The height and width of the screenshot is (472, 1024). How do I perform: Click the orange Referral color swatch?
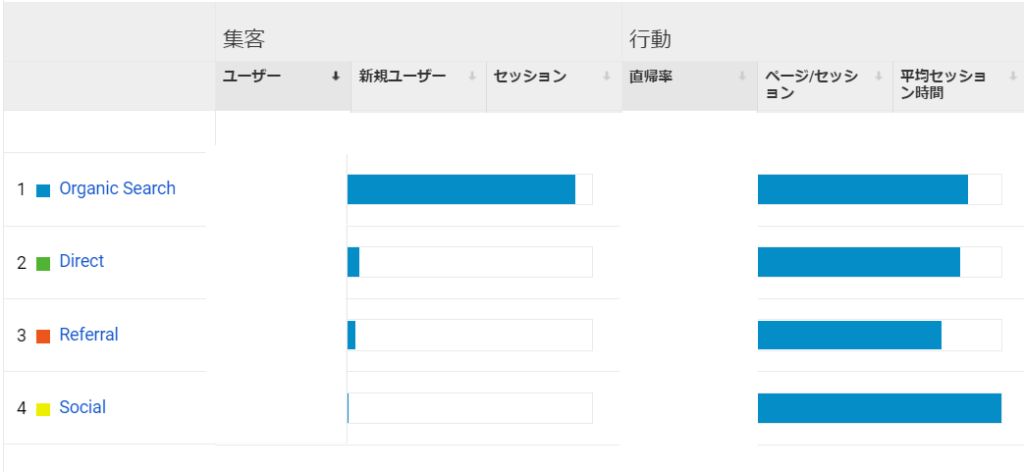point(43,336)
